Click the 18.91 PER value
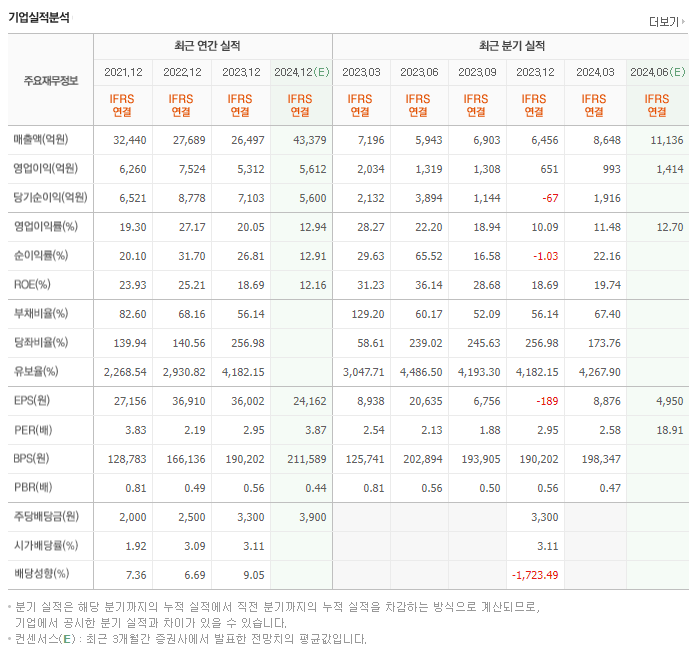 click(670, 430)
